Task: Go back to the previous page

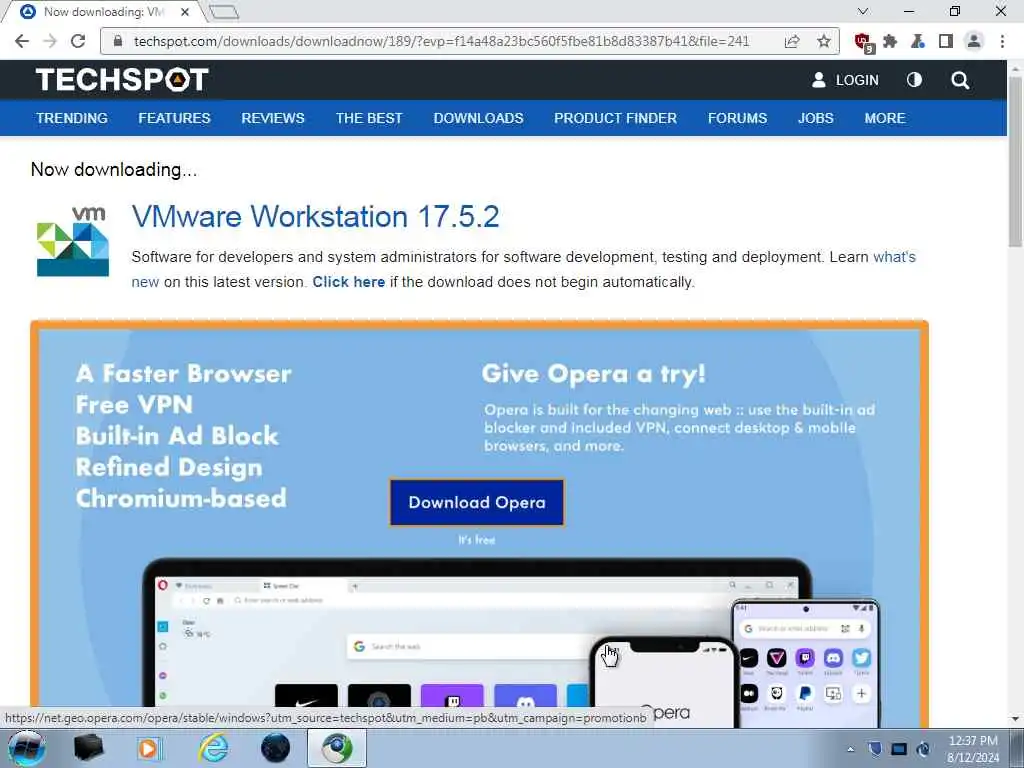Action: [22, 41]
